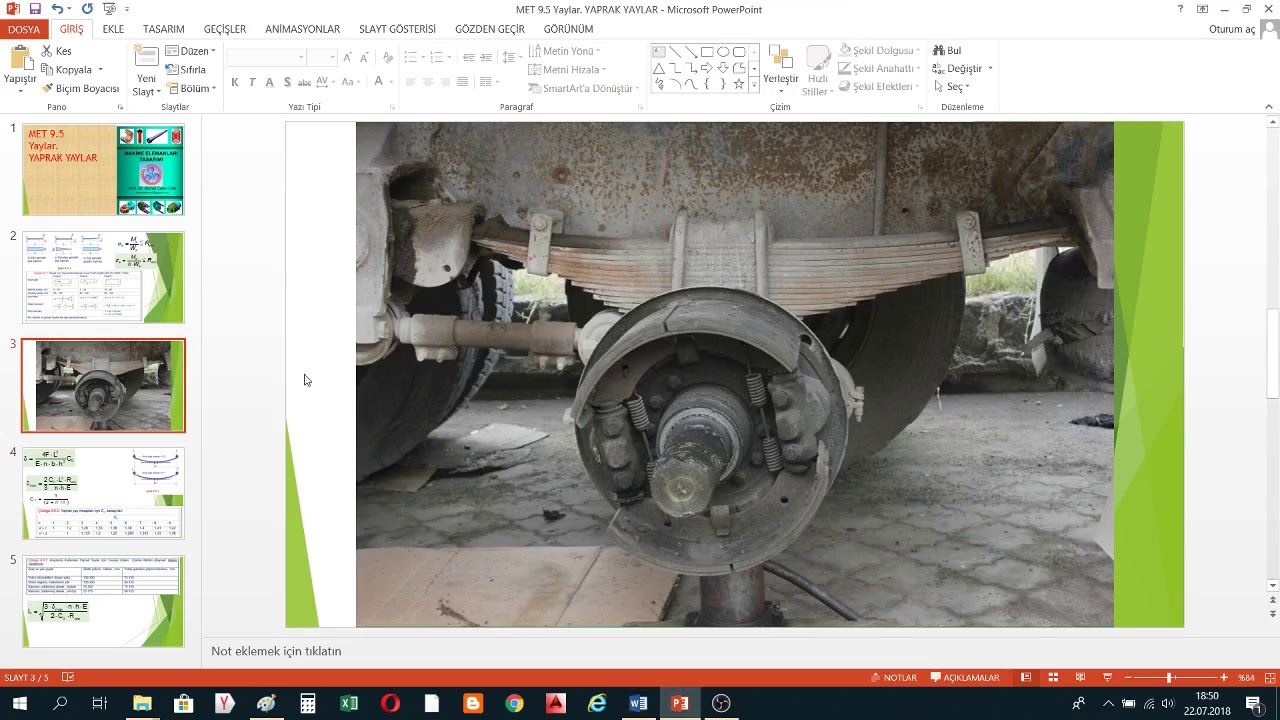This screenshot has height=720, width=1280.
Task: Toggle justify text alignment
Action: tap(464, 82)
